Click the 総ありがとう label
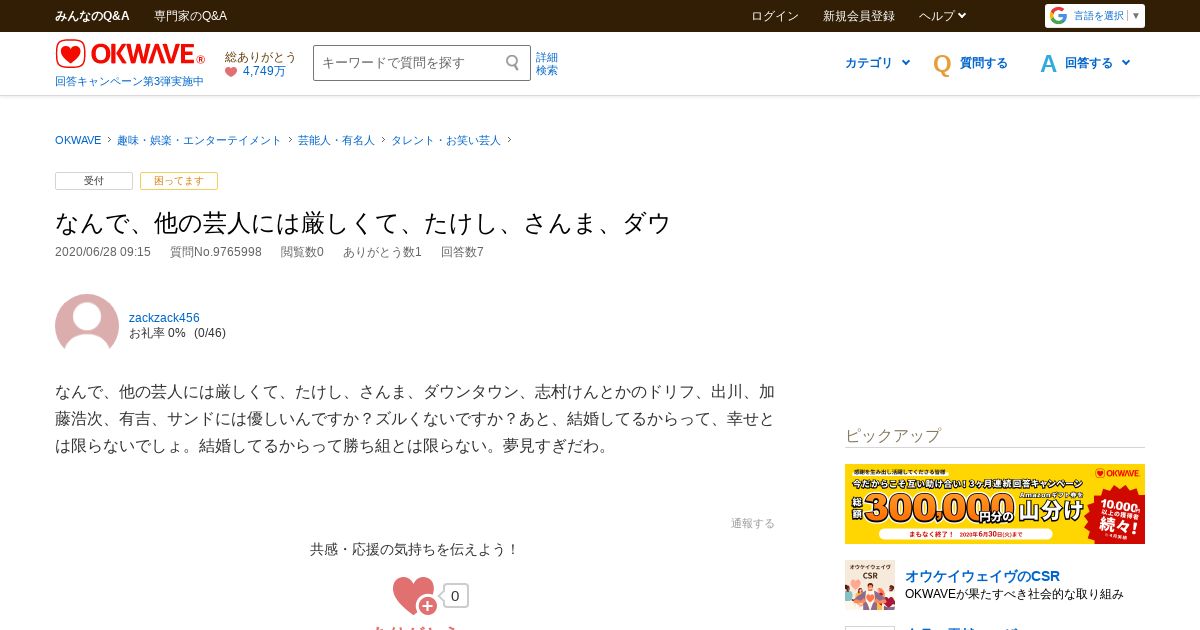The image size is (1200, 630). 261,57
